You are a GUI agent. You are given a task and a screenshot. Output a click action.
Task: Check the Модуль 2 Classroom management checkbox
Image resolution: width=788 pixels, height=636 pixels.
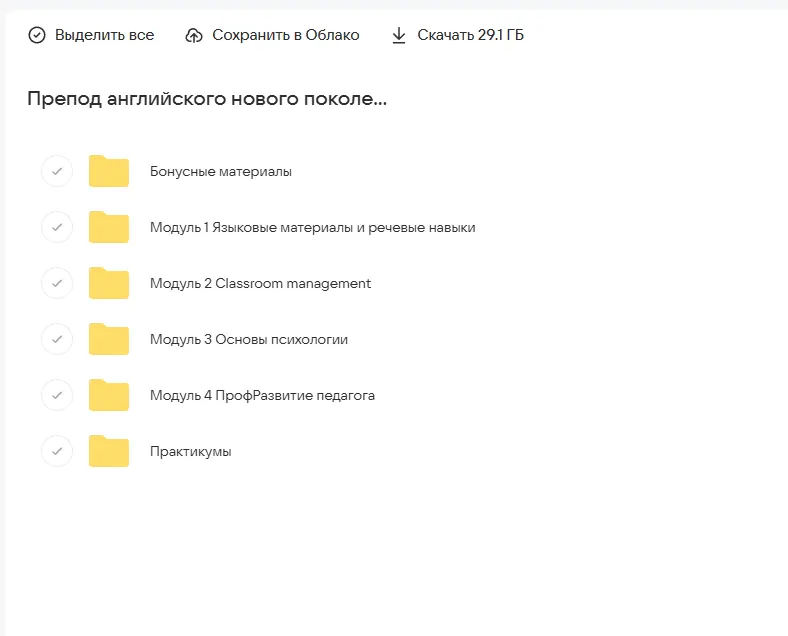(57, 284)
